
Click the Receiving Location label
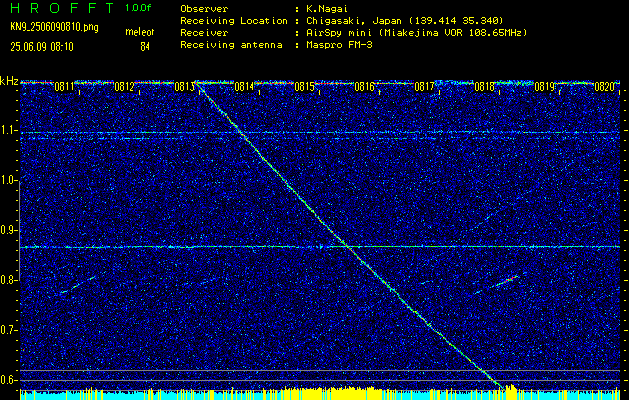pyautogui.click(x=234, y=21)
